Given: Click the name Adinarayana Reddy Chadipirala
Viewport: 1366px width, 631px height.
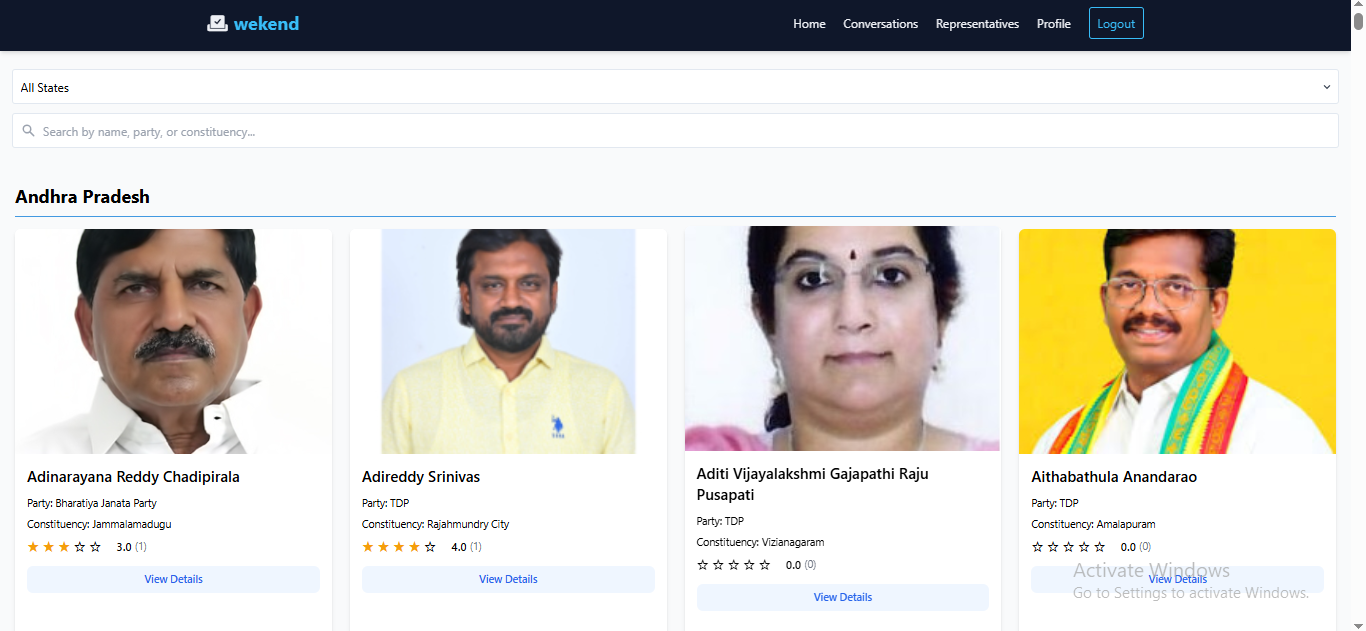Looking at the screenshot, I should (133, 477).
